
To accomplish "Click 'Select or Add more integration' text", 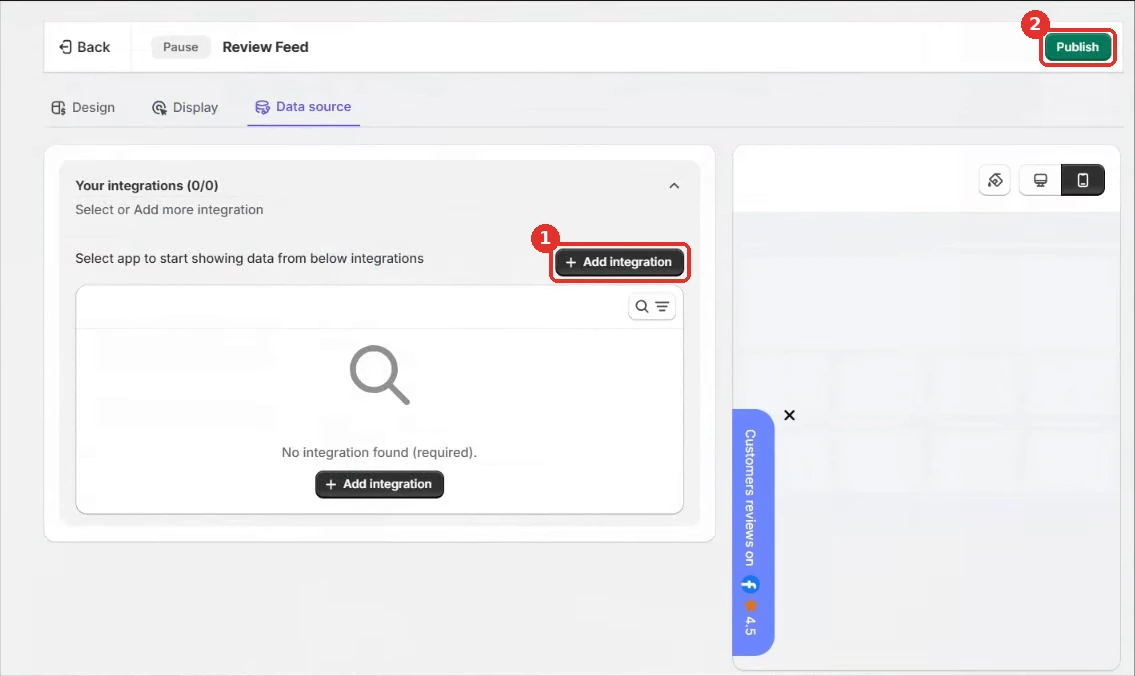I will click(169, 209).
